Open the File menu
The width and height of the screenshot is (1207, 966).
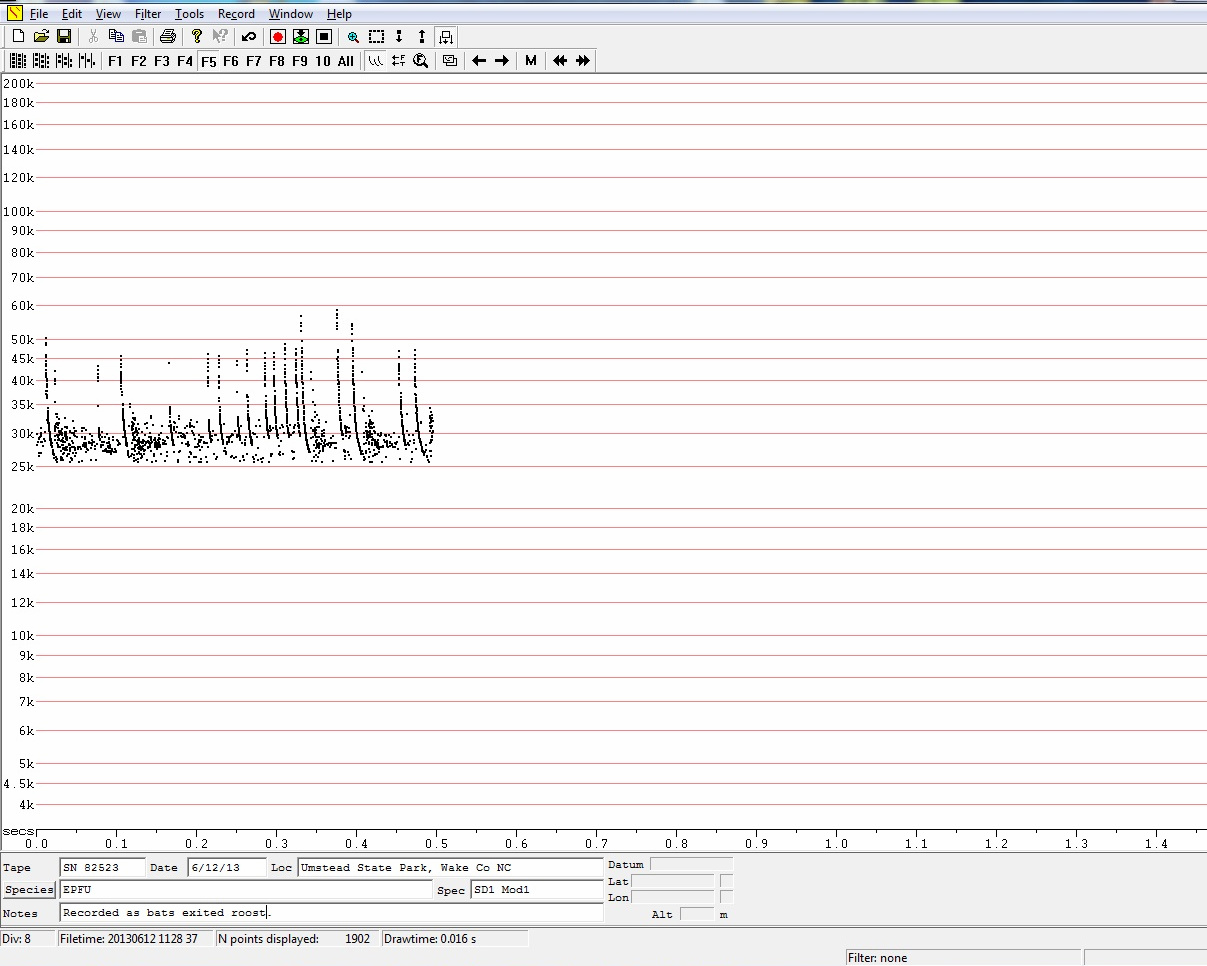click(x=39, y=14)
